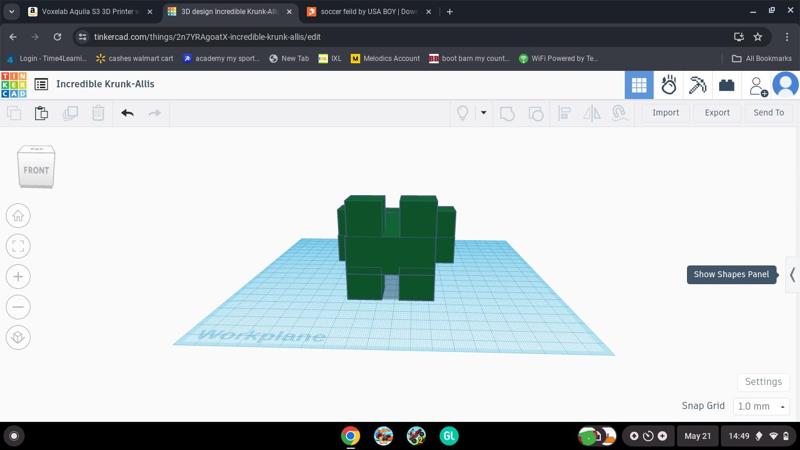The image size is (800, 450).
Task: Undo the last action
Action: click(127, 113)
